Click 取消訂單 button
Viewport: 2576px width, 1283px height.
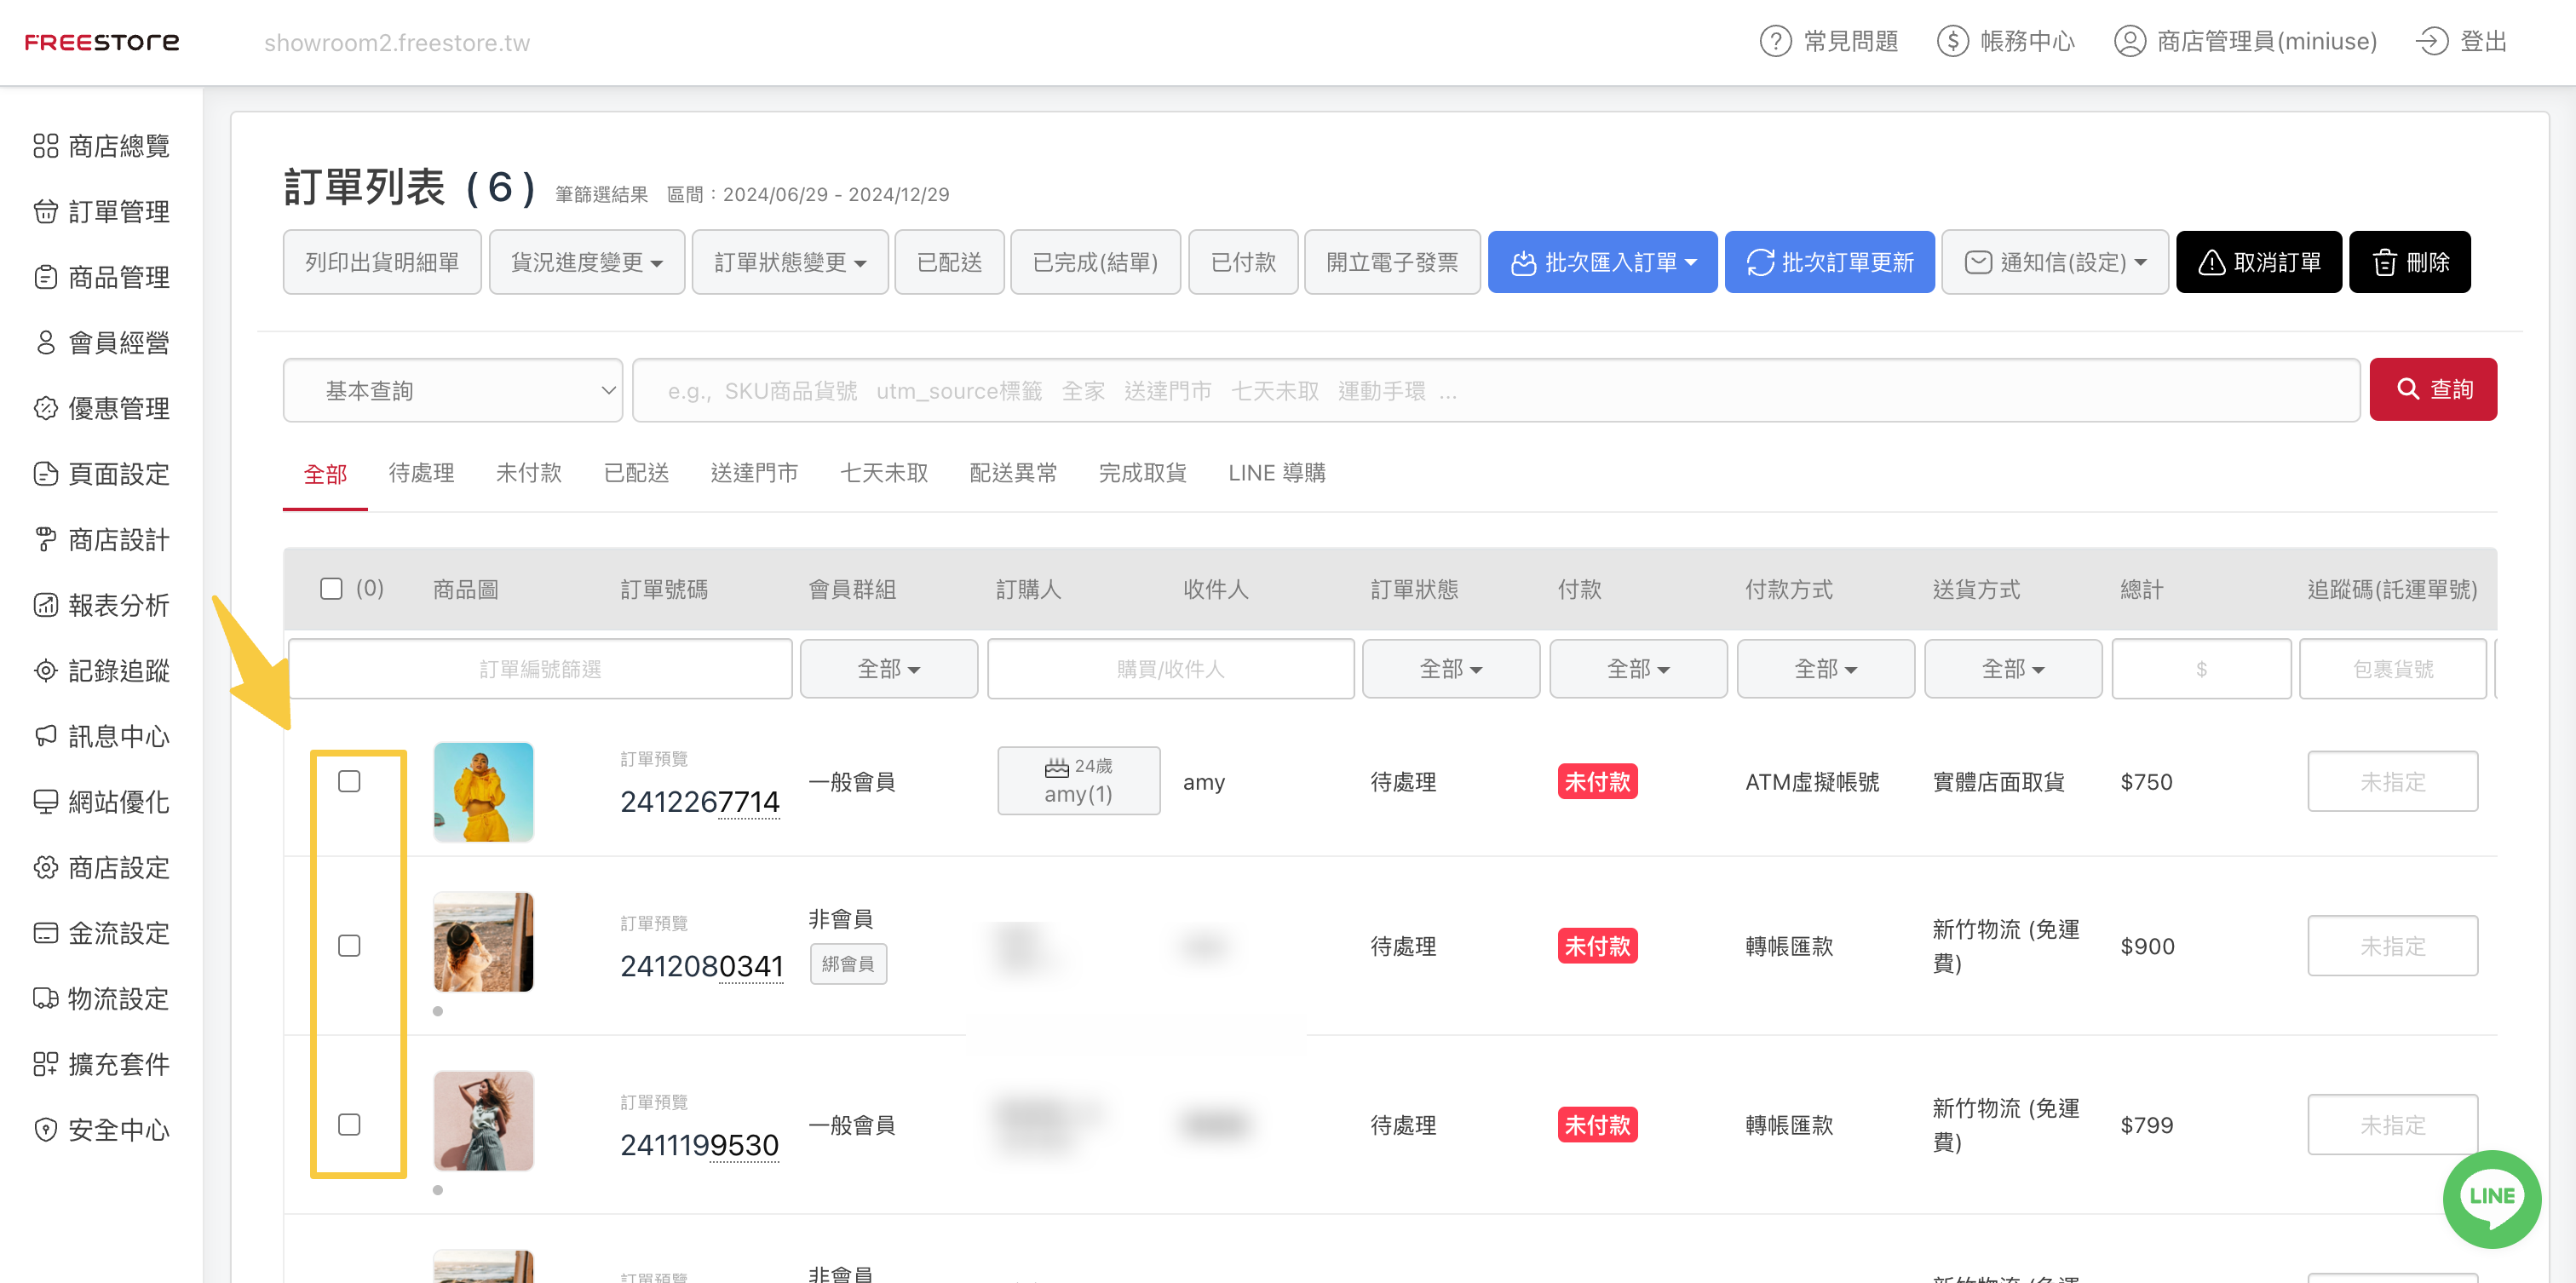[2259, 262]
